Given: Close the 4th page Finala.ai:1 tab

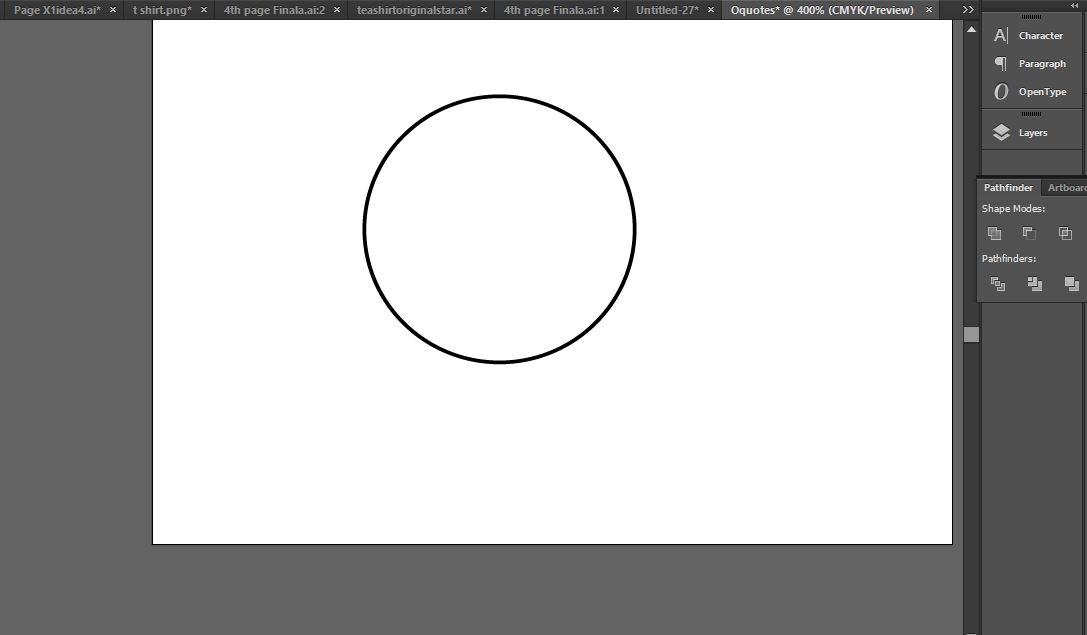Looking at the screenshot, I should click(x=616, y=10).
